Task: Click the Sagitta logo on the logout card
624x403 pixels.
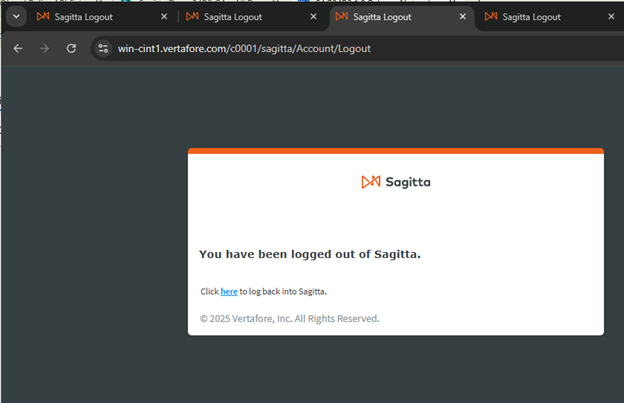Action: [x=396, y=182]
